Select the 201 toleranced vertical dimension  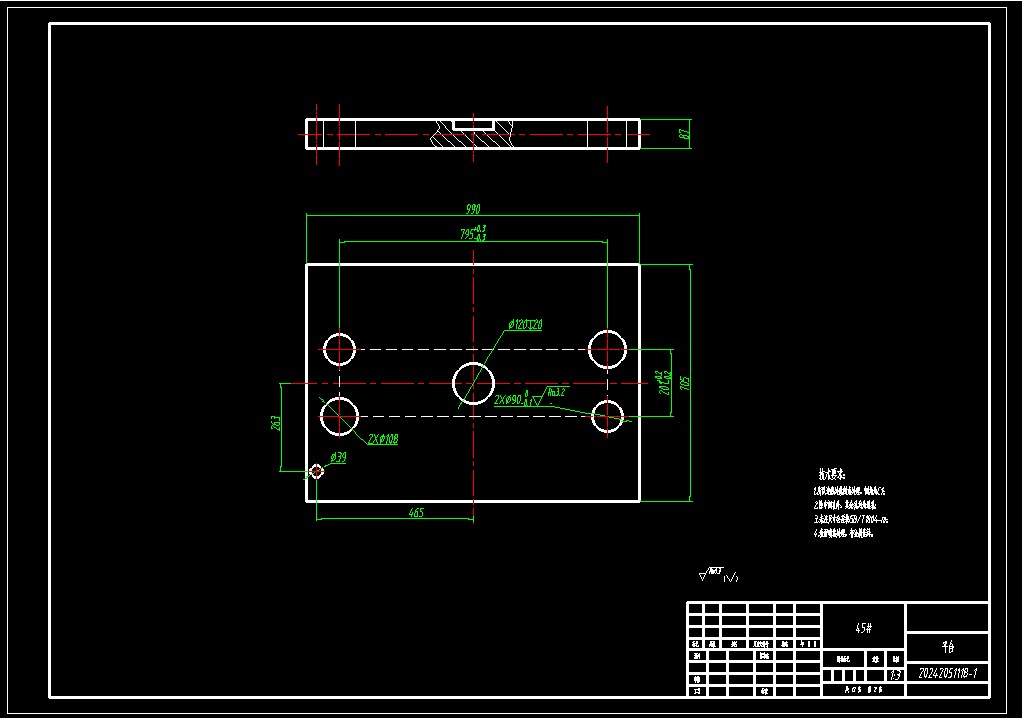[664, 383]
